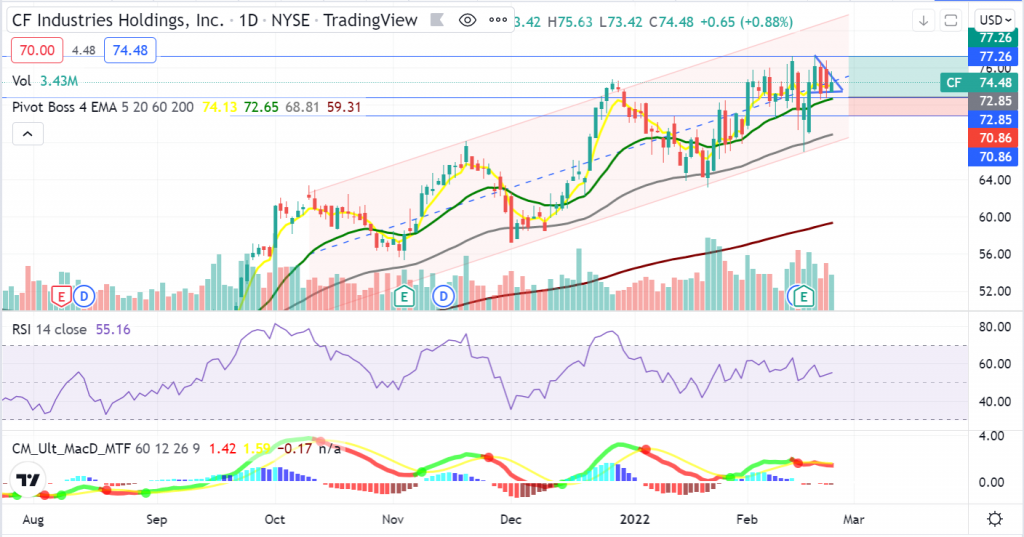Click the gray 72.85 price label
The height and width of the screenshot is (537, 1024).
tap(993, 101)
